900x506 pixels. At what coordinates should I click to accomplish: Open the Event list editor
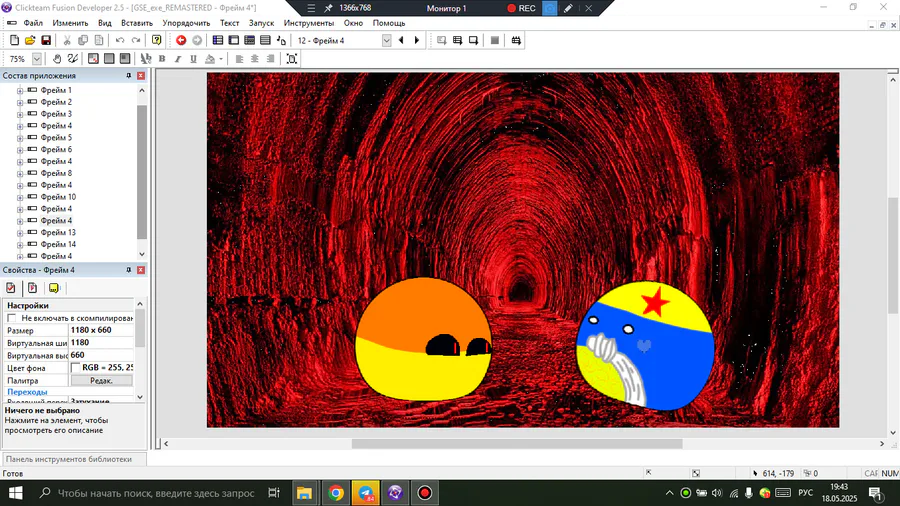tap(265, 40)
